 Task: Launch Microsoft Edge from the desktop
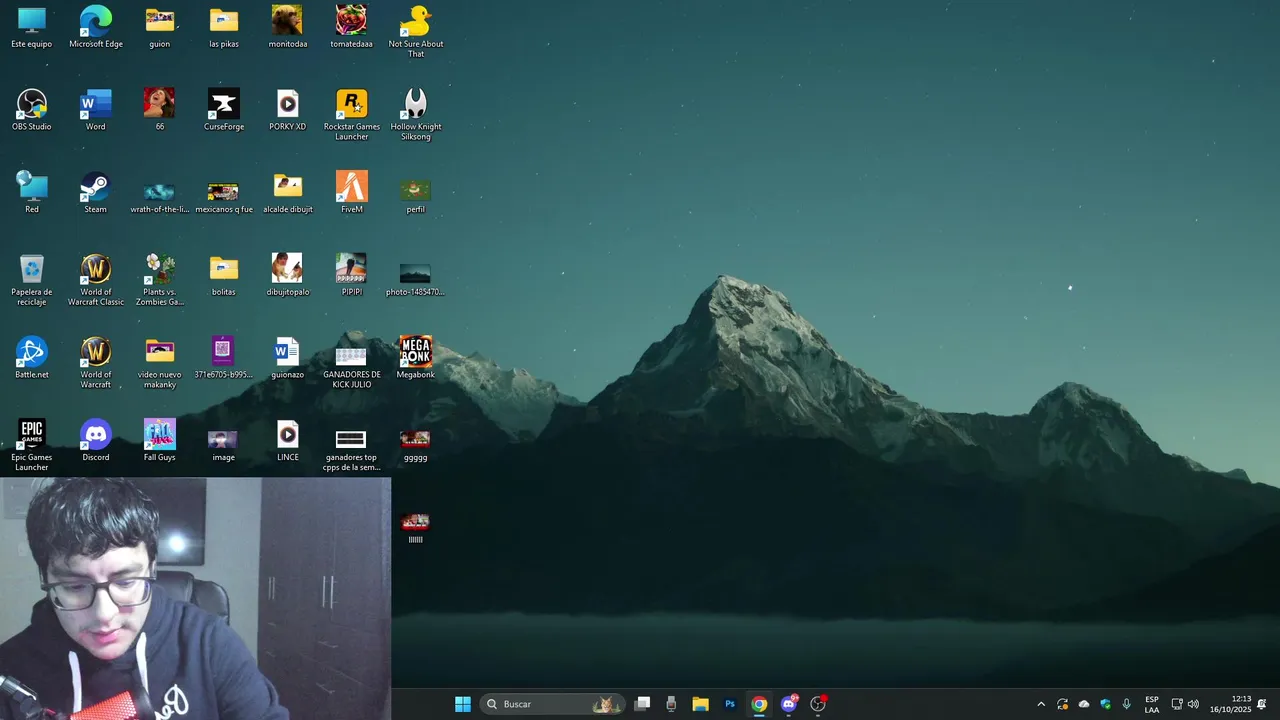point(96,27)
